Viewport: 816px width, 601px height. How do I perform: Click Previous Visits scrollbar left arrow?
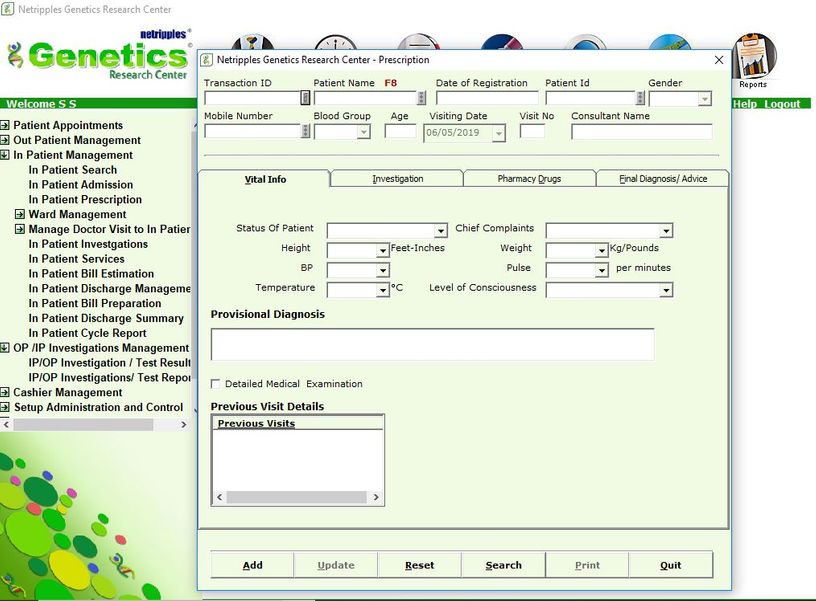click(220, 497)
